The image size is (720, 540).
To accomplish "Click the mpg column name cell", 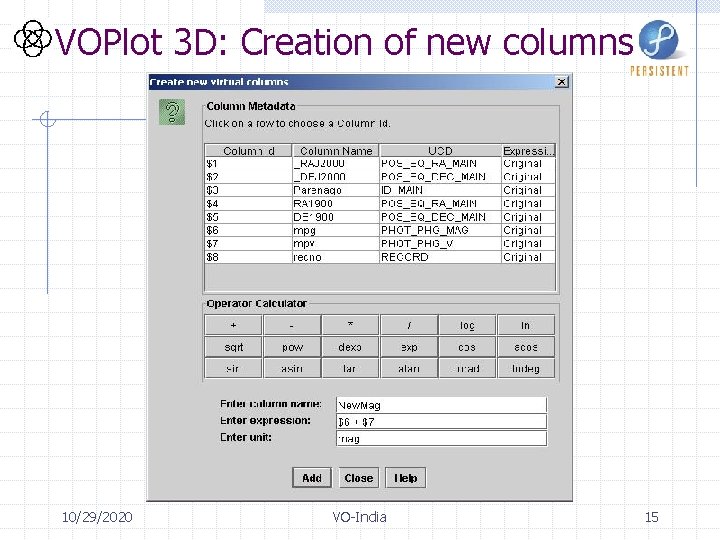I will click(x=336, y=230).
